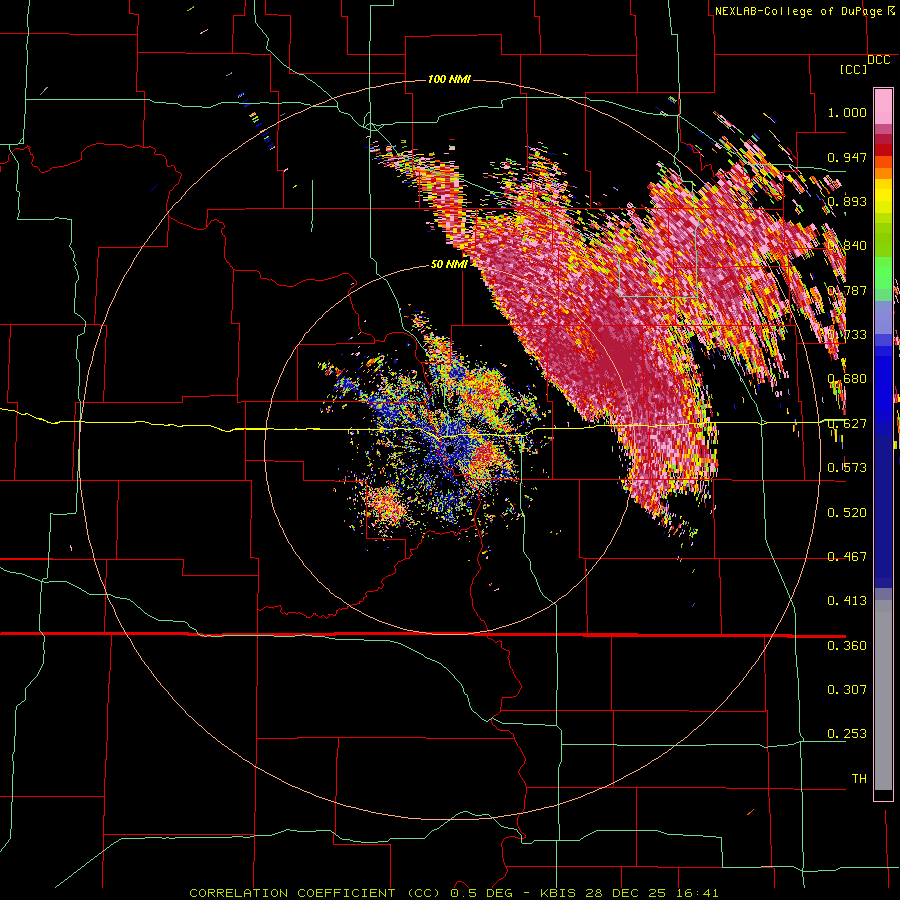This screenshot has width=900, height=900.
Task: Pick the light pink top segment of color bar
Action: [883, 107]
